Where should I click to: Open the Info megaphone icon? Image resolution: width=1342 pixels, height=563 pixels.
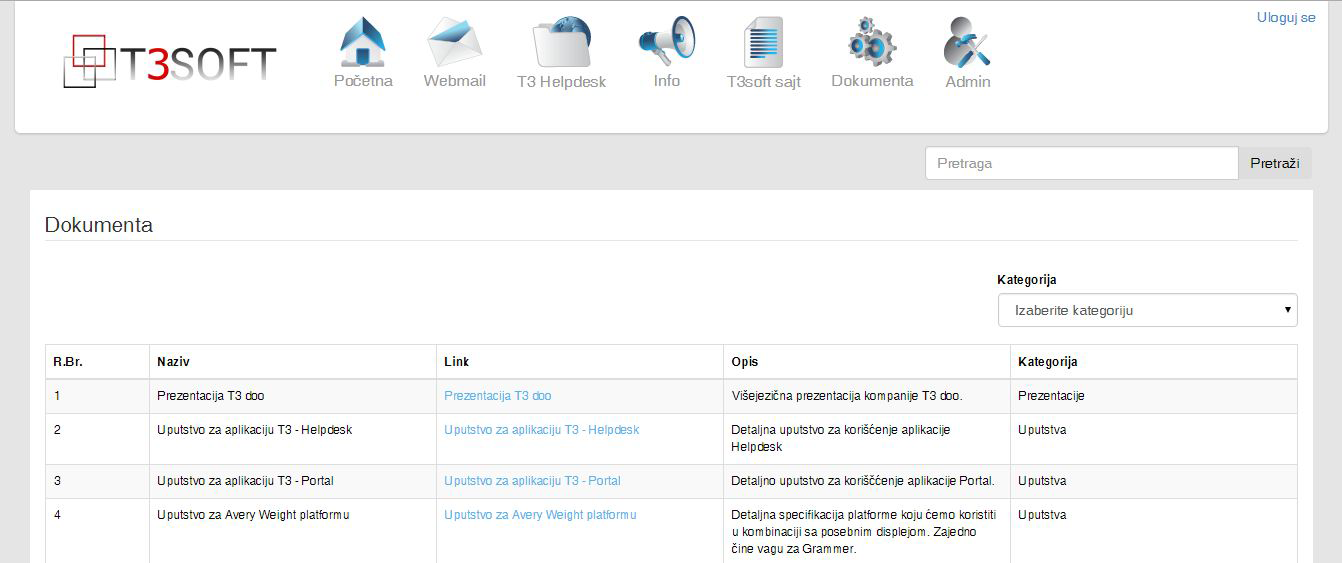666,41
